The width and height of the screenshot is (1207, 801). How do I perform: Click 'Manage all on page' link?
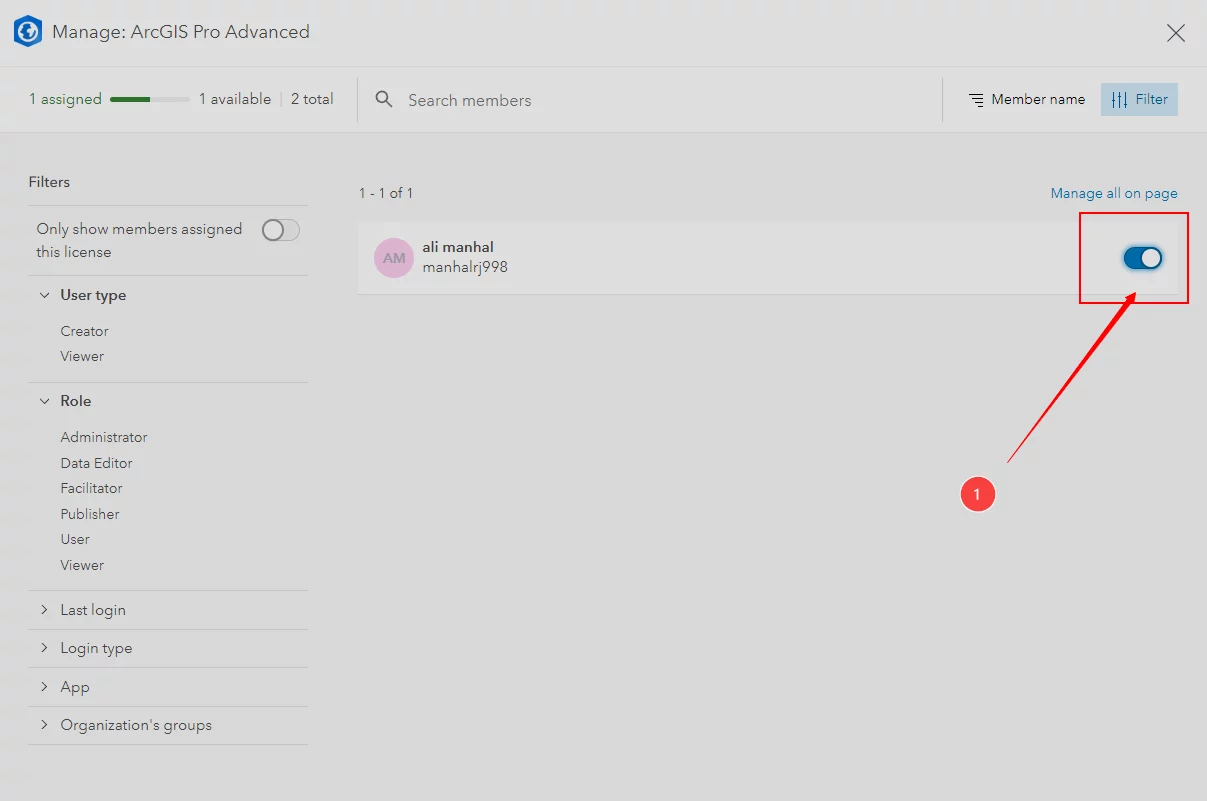(1114, 193)
